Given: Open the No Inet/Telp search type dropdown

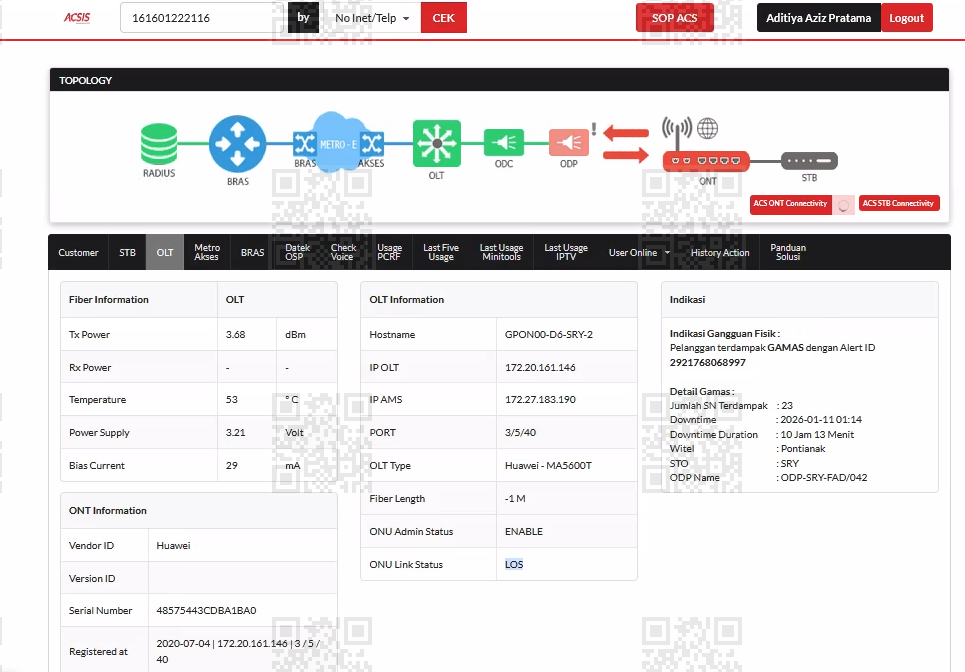Looking at the screenshot, I should pyautogui.click(x=372, y=18).
